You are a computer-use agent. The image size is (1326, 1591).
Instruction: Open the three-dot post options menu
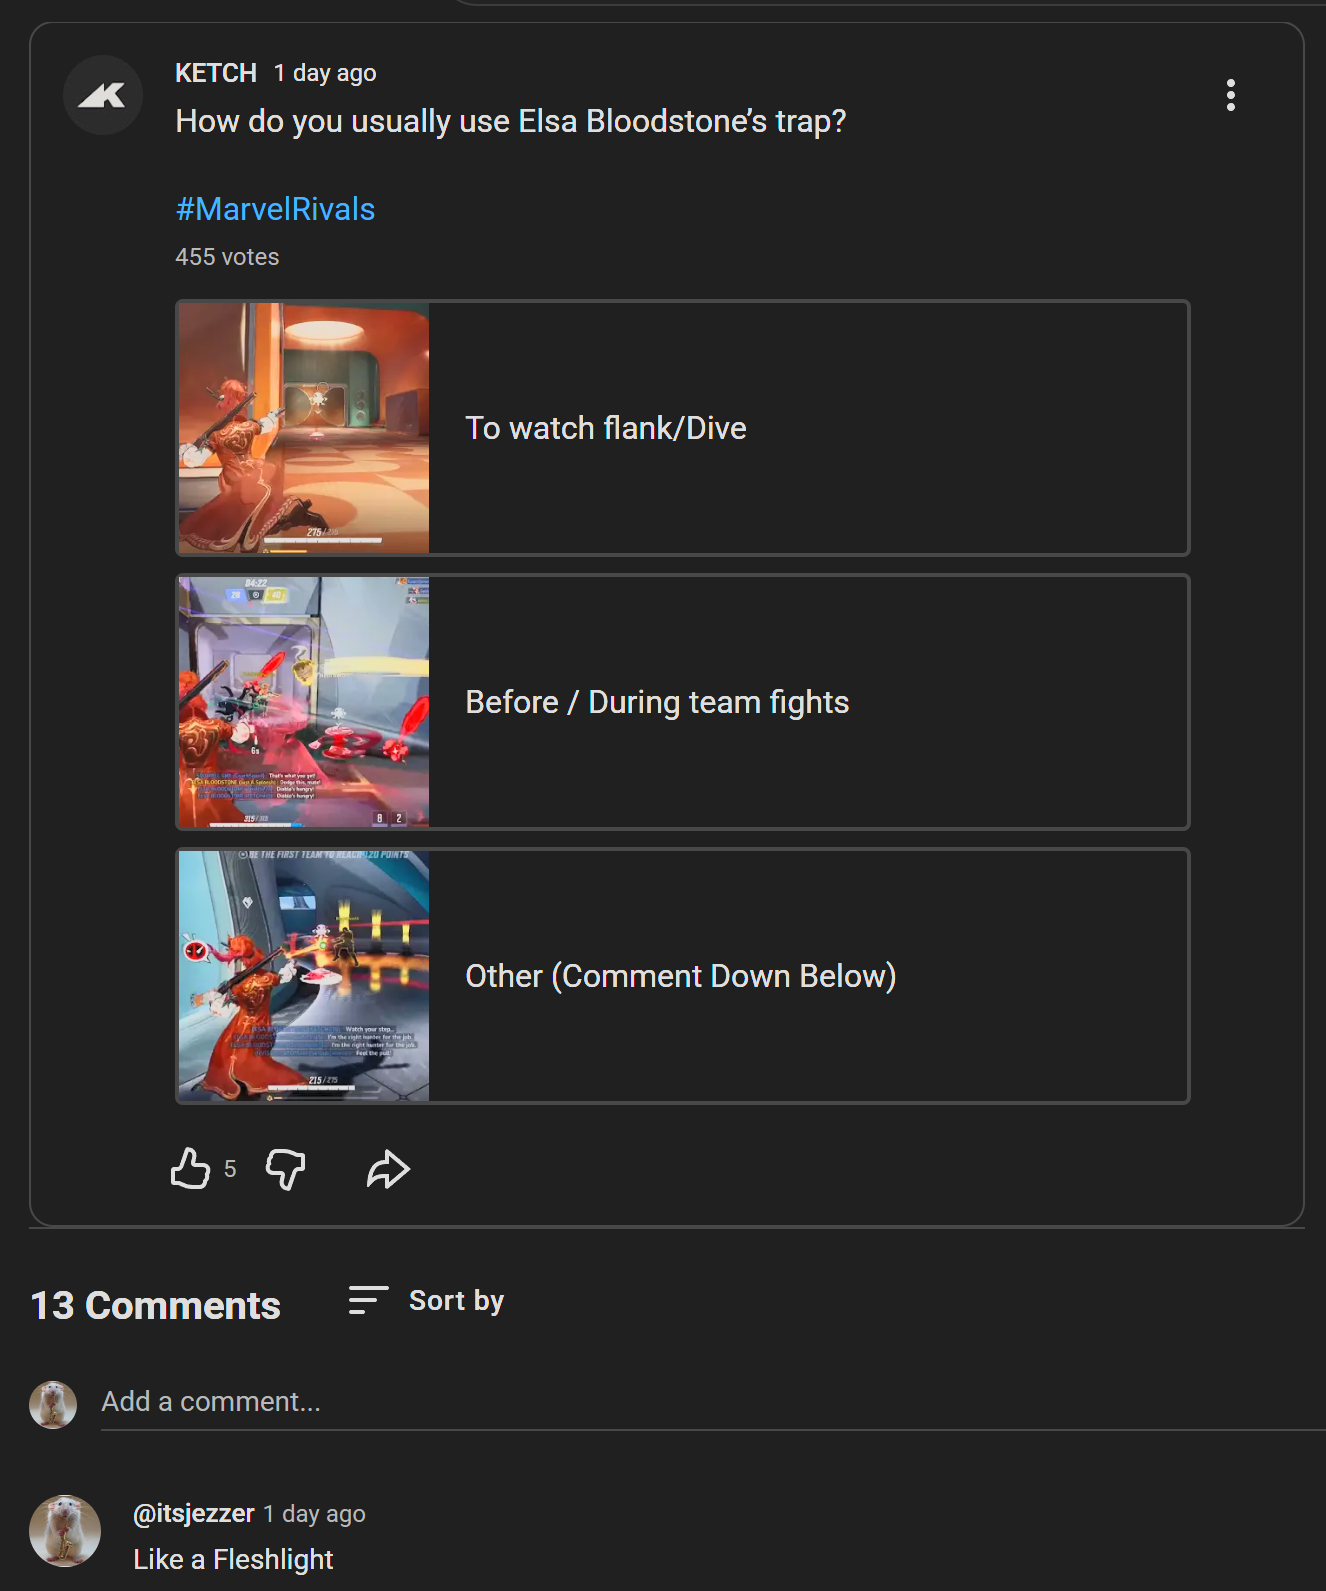[1230, 95]
